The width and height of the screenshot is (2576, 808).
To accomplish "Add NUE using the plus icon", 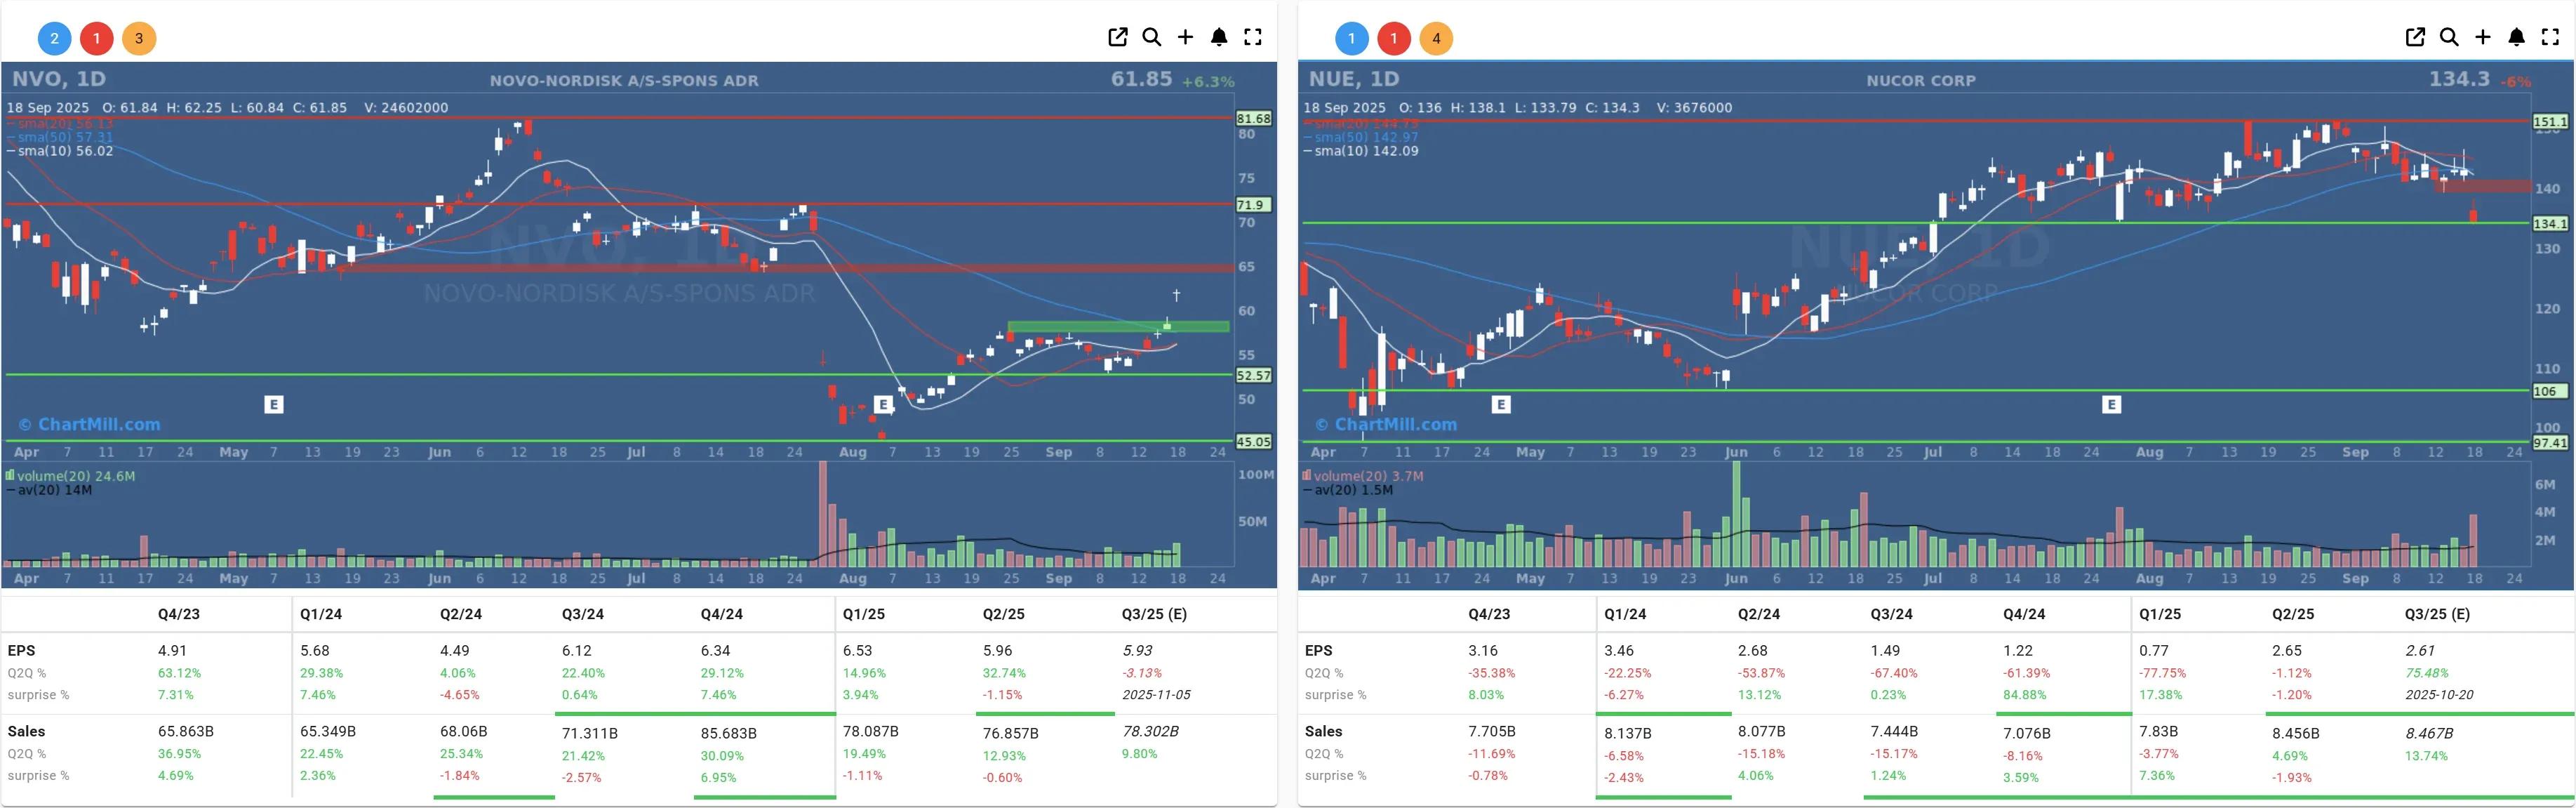I will click(x=2483, y=37).
